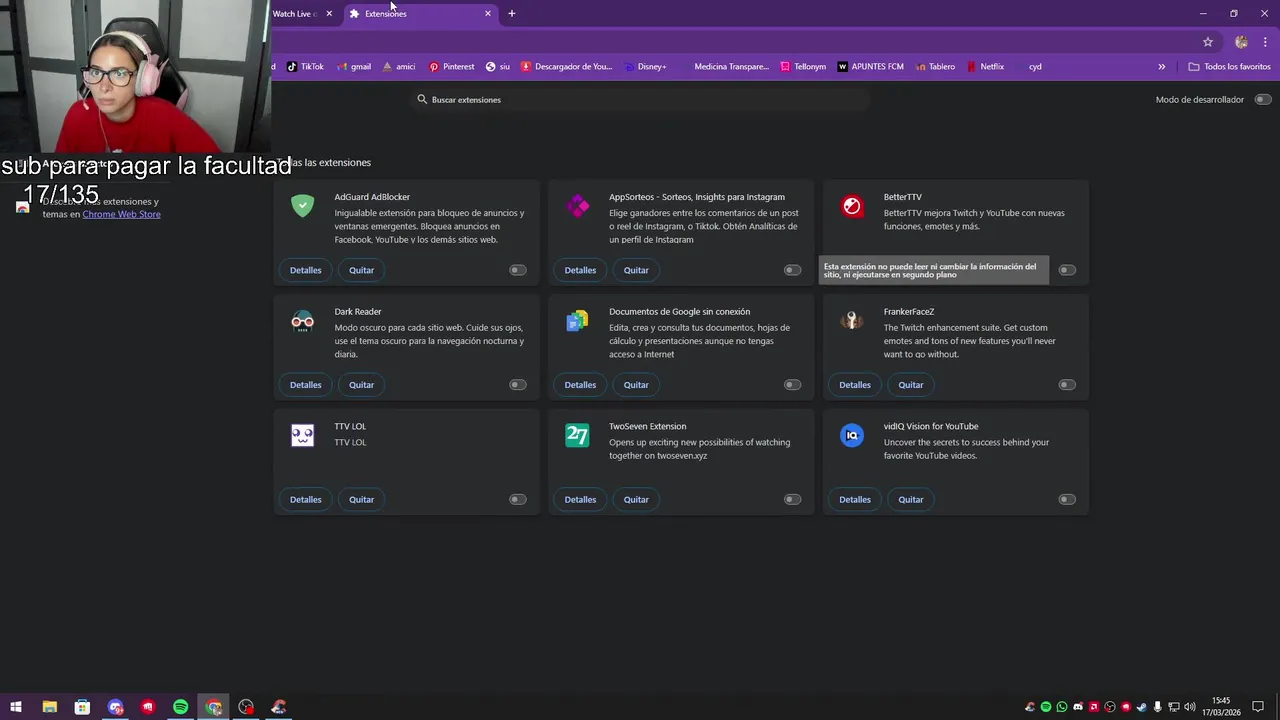1280x720 pixels.
Task: Open Detalles for FrankerFaceZ
Action: coord(855,385)
